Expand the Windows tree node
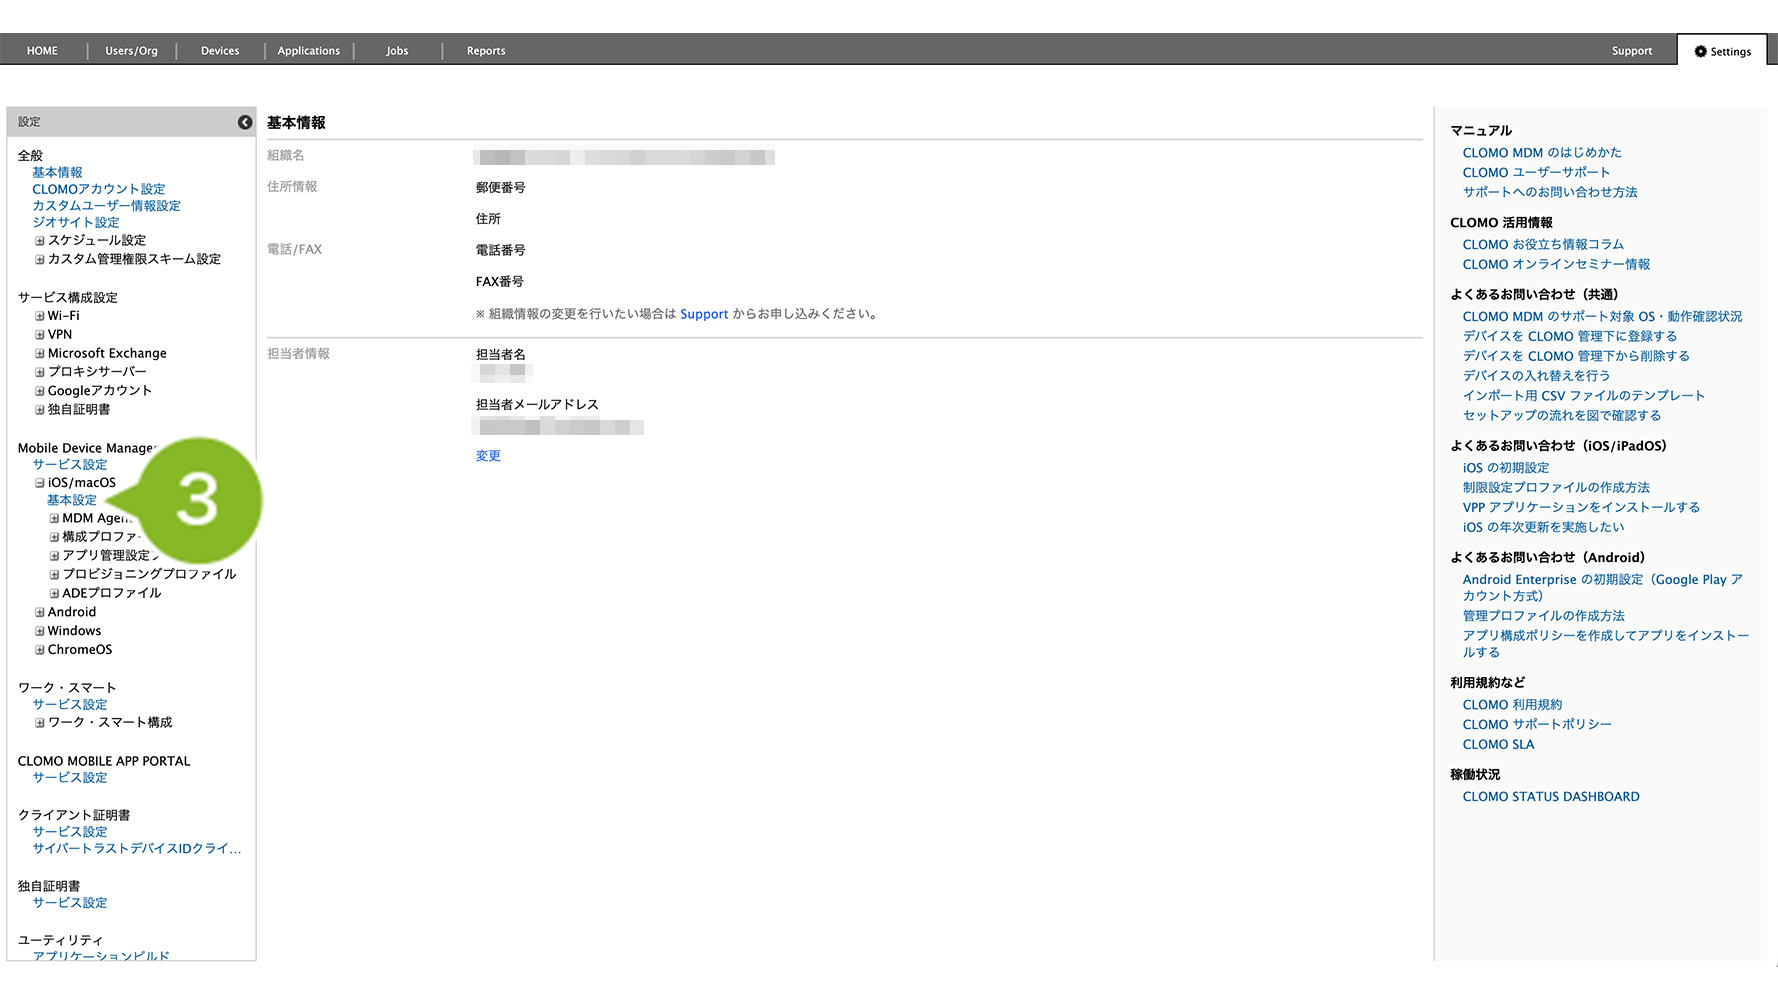Screen dimensions: 1778x1000 pos(40,632)
